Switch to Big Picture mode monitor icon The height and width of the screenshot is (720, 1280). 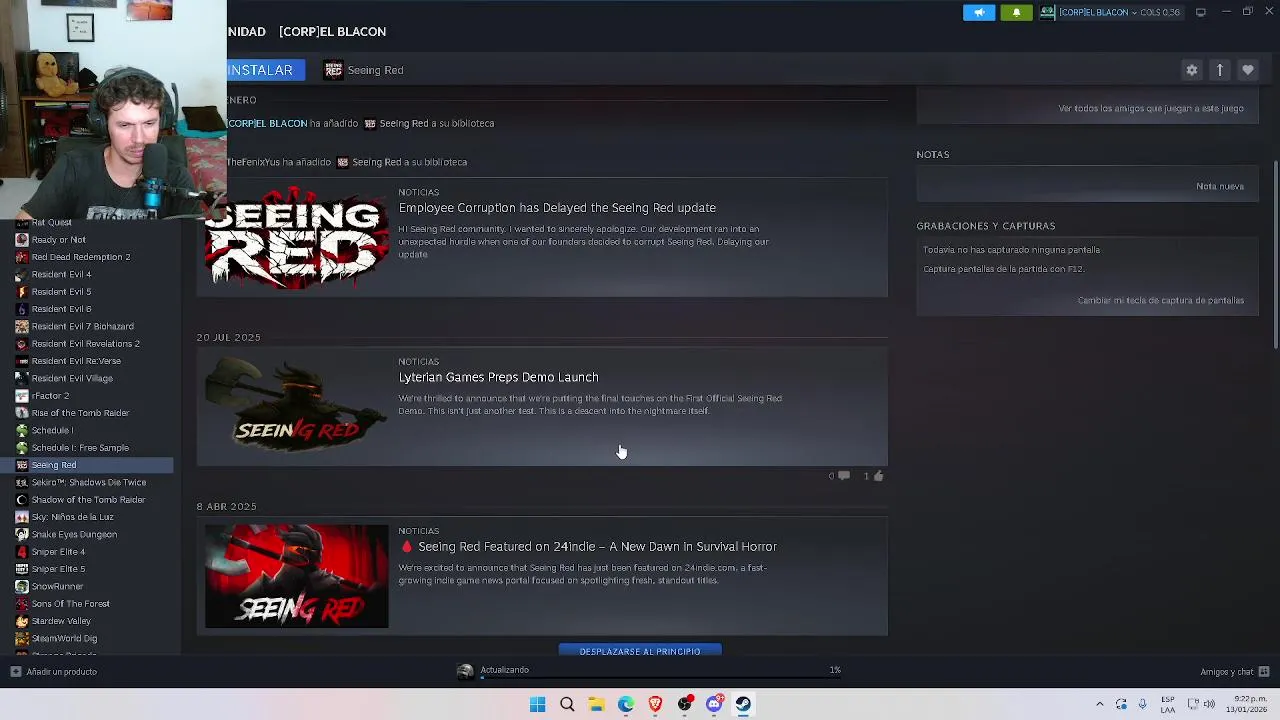(1201, 12)
